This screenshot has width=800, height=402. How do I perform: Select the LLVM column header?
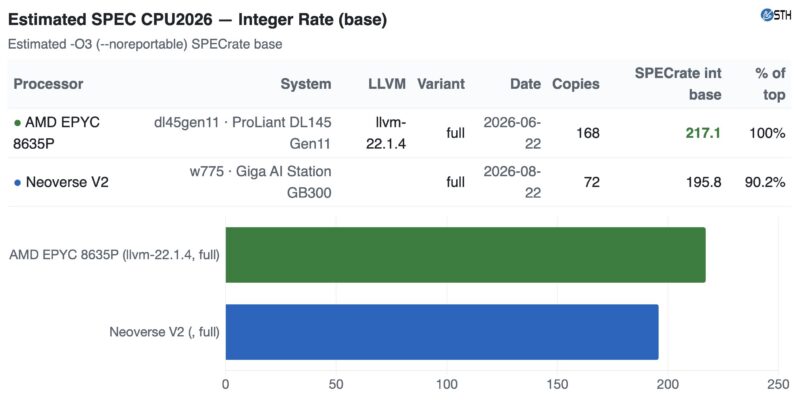click(x=387, y=84)
